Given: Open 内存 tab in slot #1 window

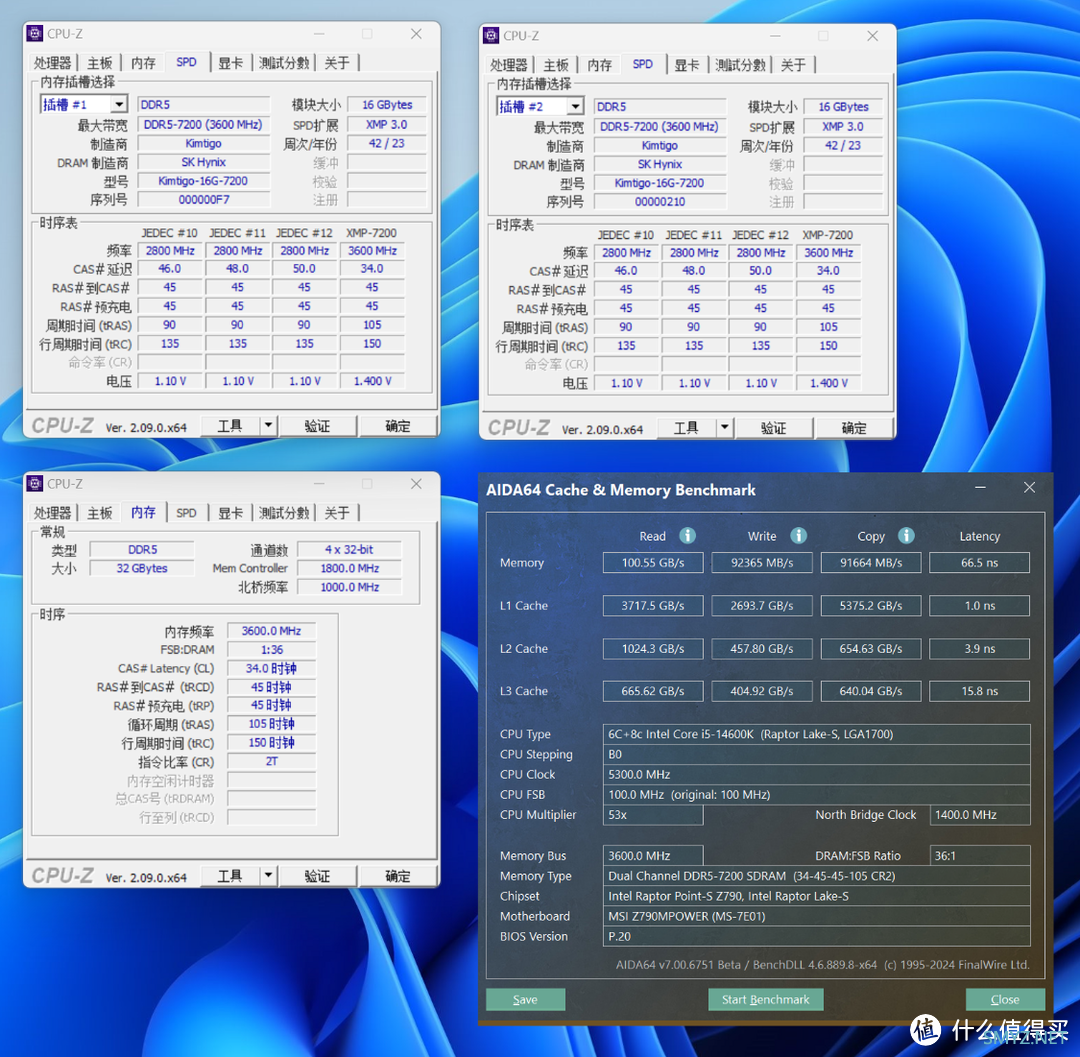Looking at the screenshot, I should click(x=143, y=63).
